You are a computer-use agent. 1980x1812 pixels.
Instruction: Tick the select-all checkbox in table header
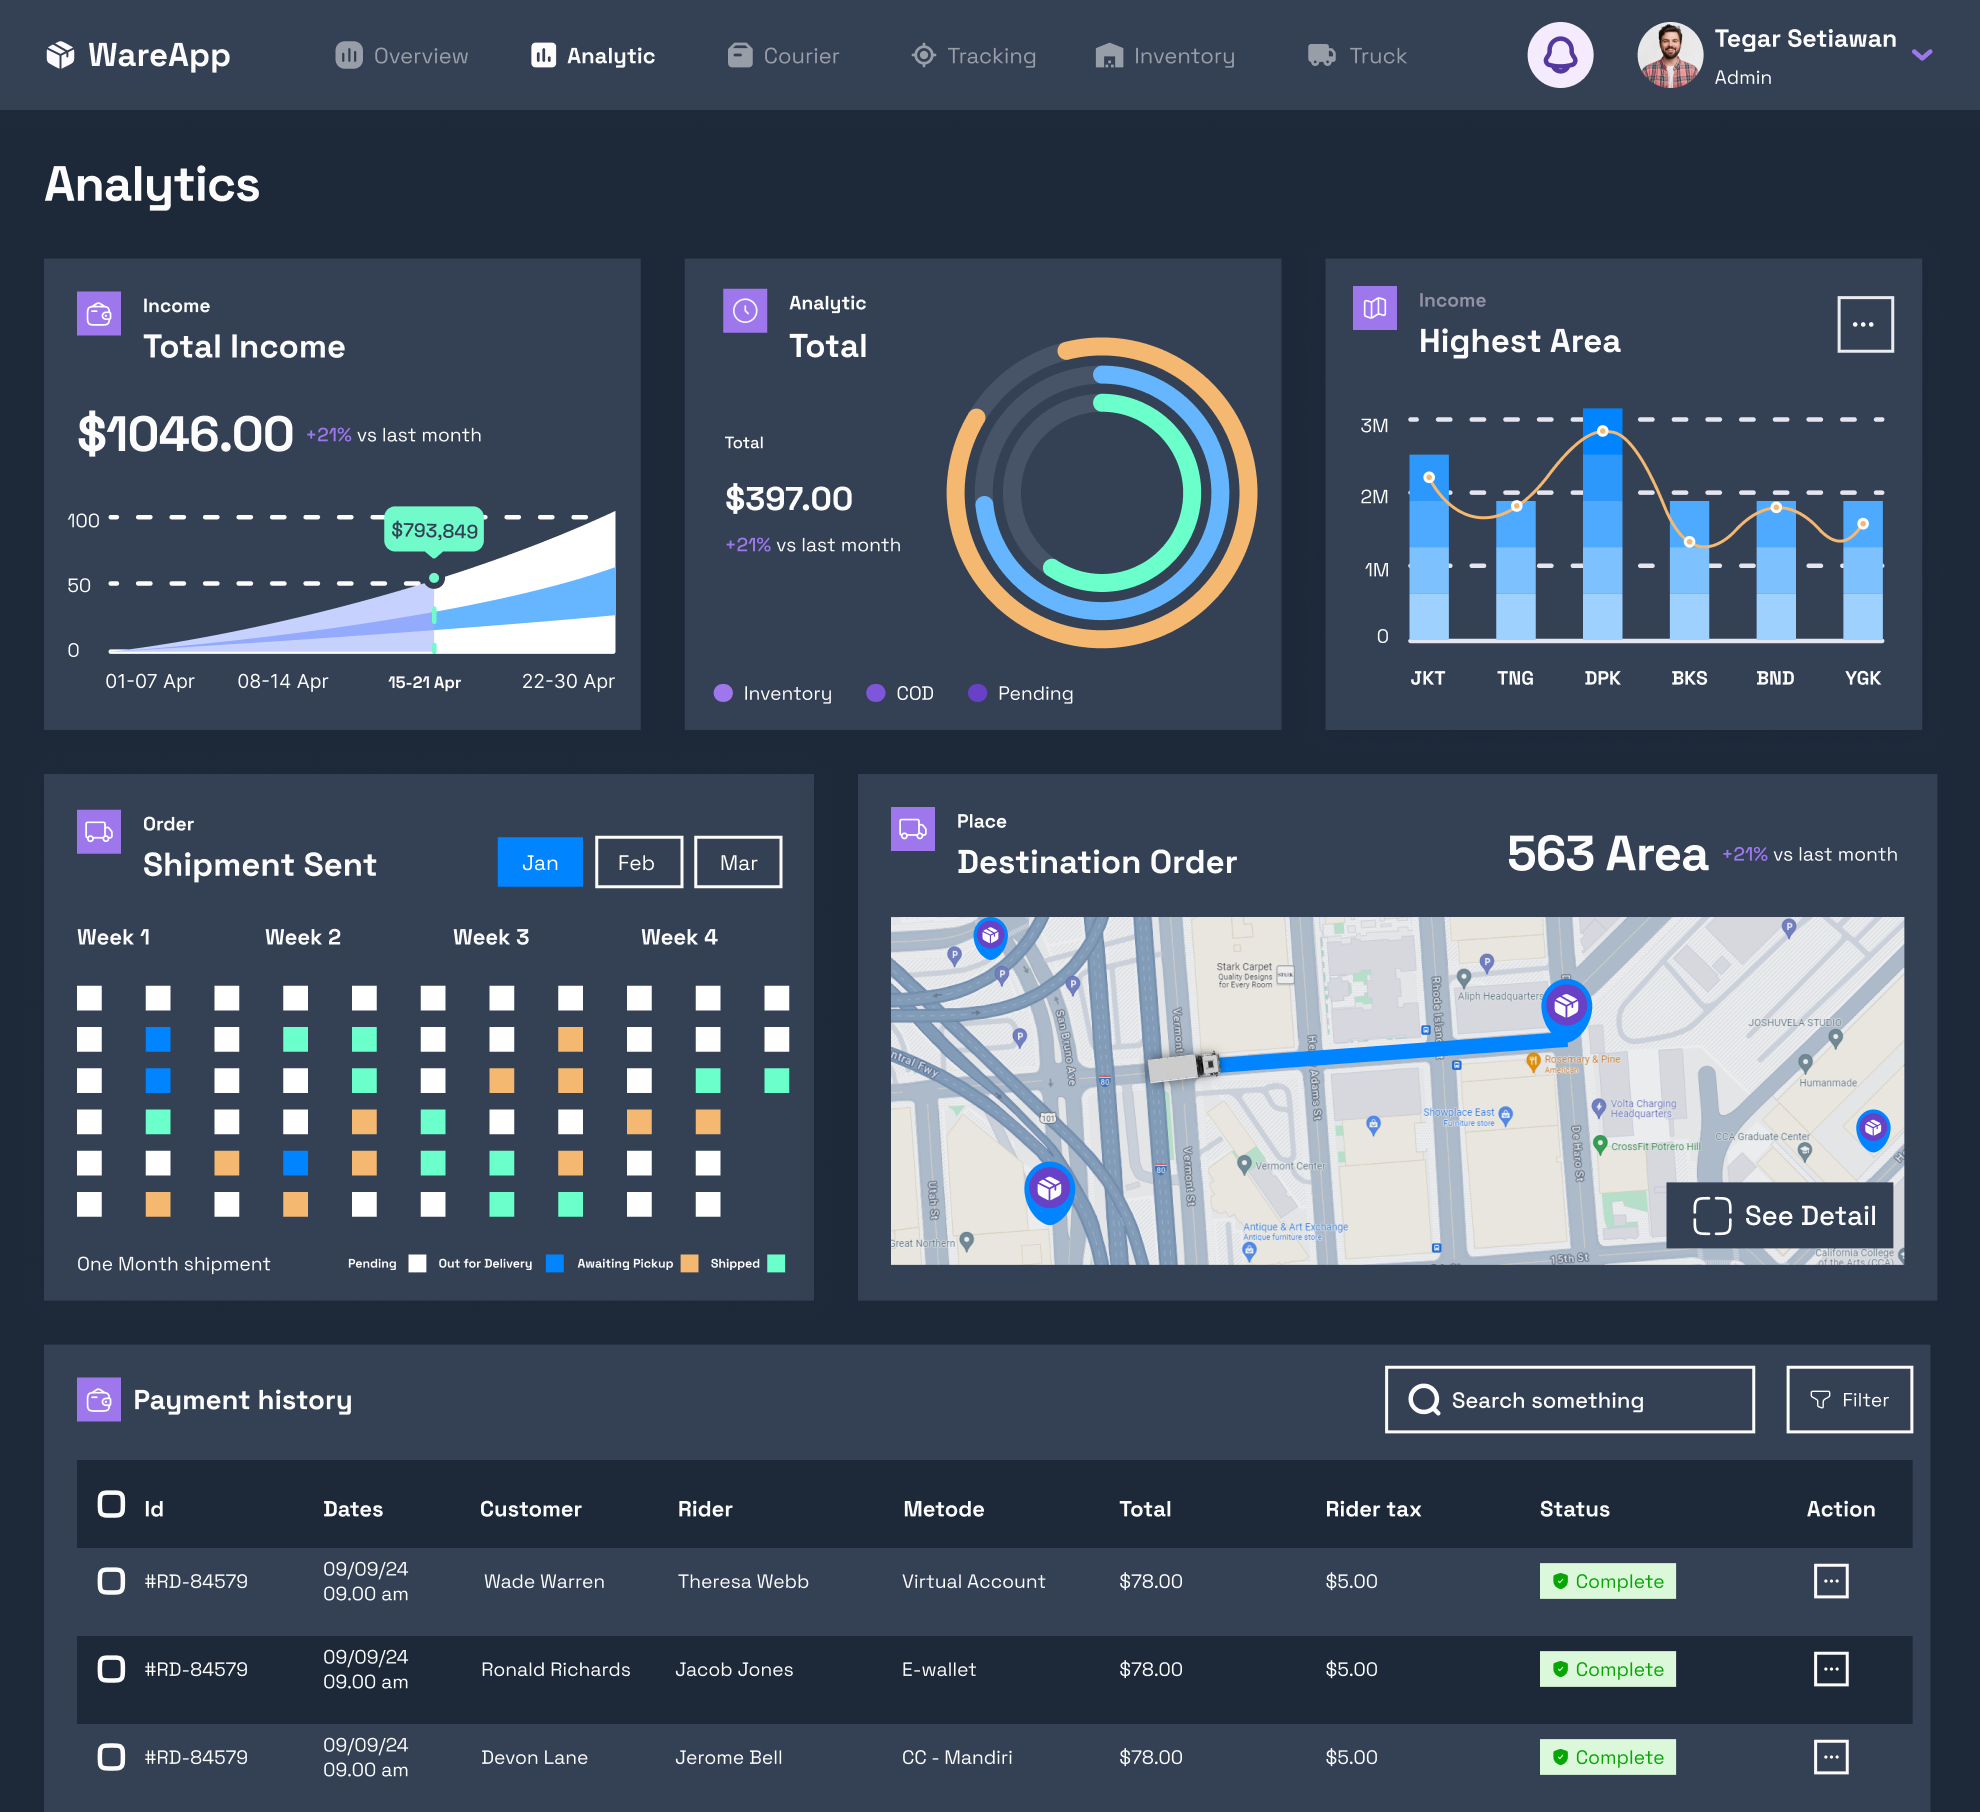[x=111, y=1505]
